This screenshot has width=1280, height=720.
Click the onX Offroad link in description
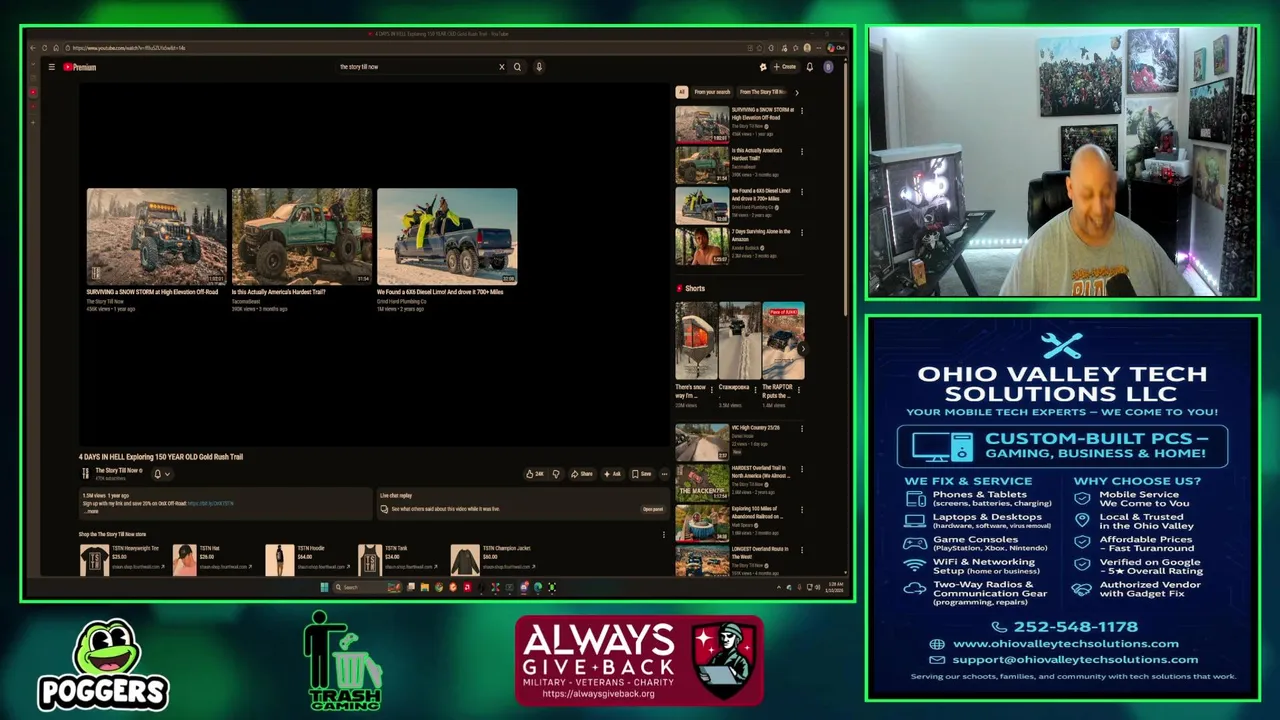[x=210, y=503]
